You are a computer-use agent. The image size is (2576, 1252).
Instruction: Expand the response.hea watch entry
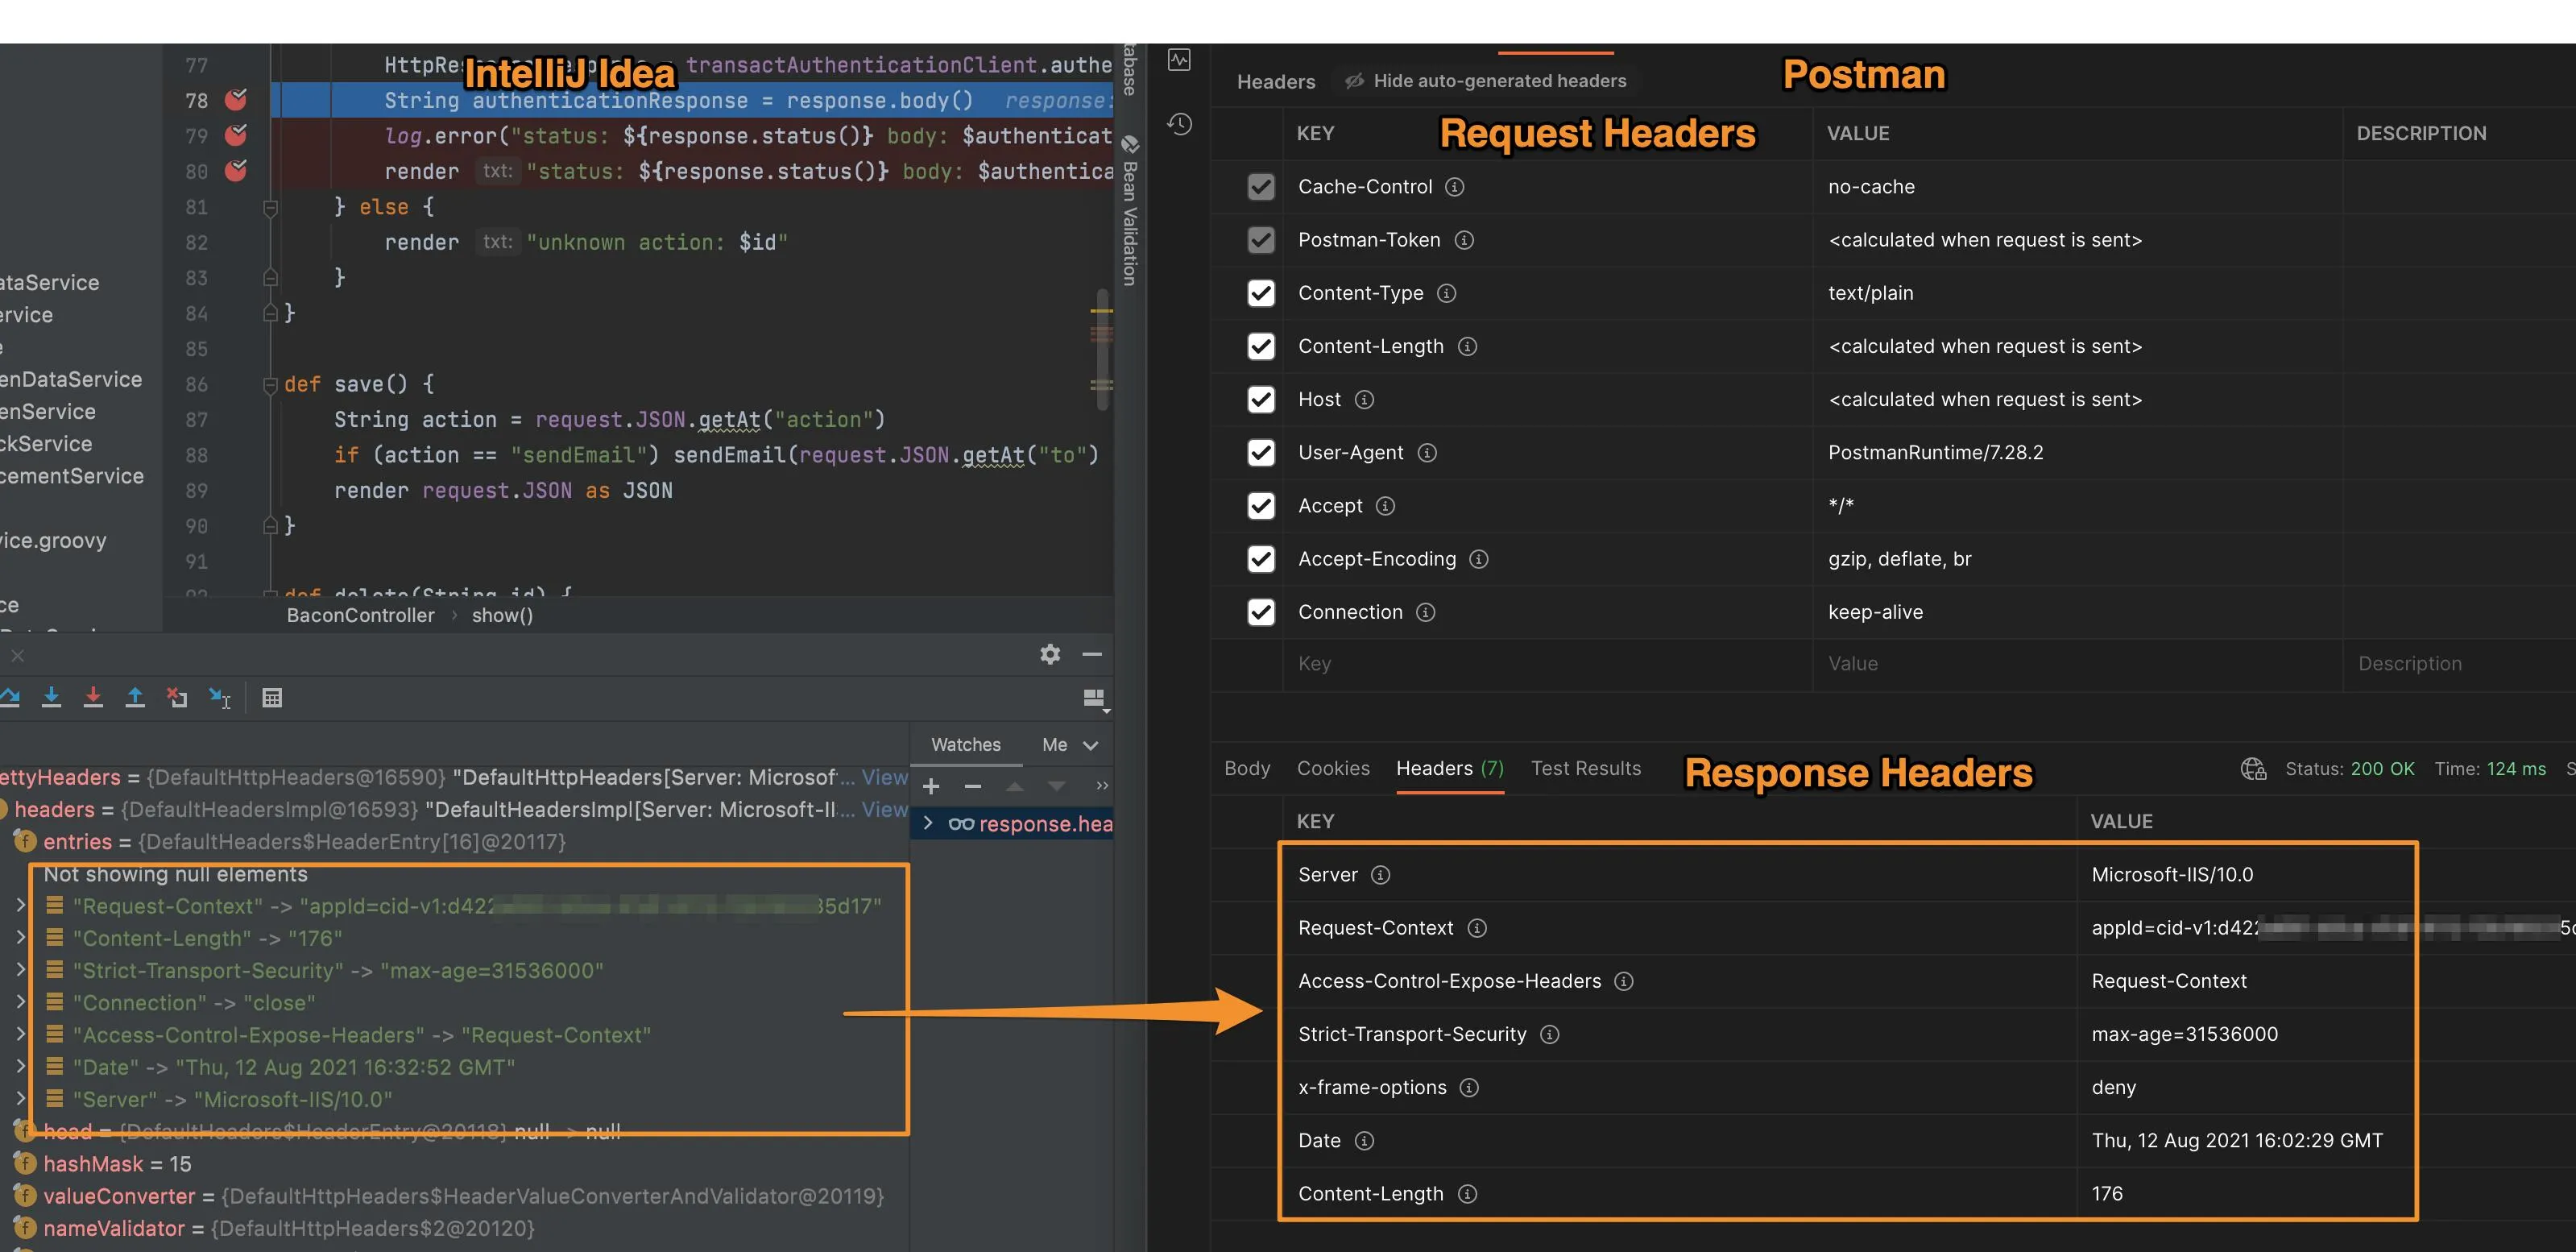click(928, 823)
